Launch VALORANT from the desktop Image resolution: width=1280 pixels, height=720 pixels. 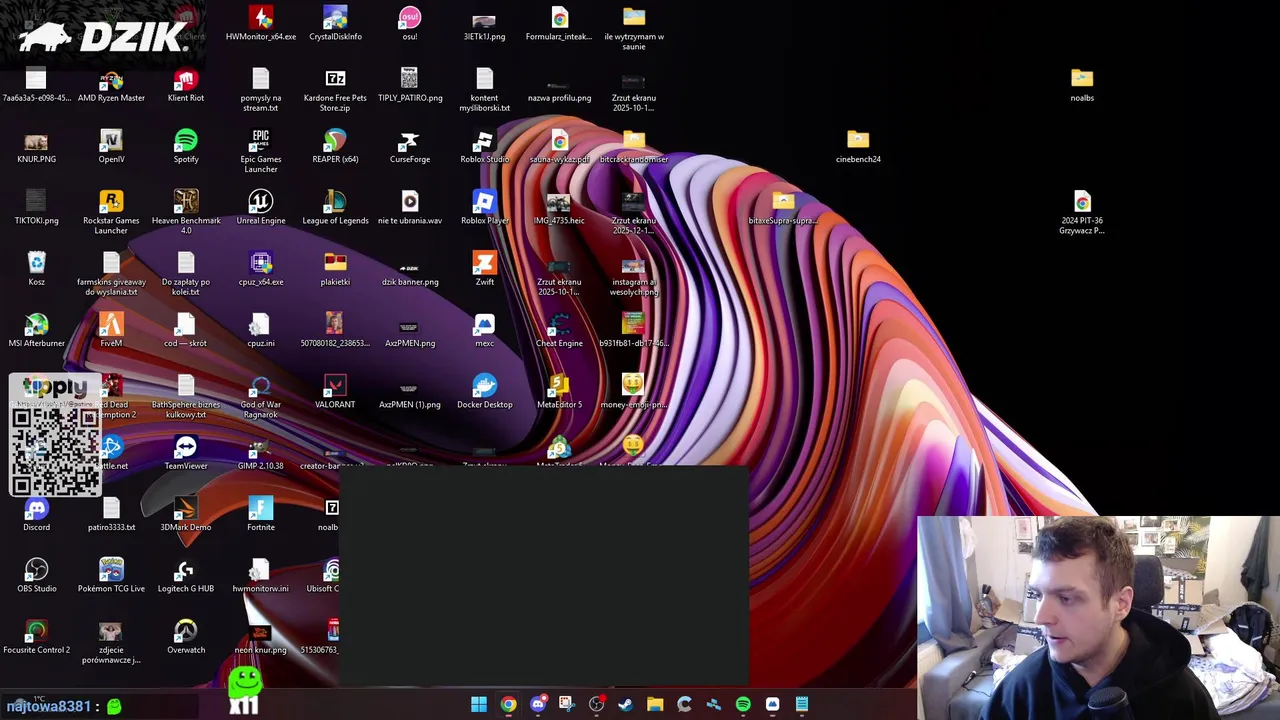click(335, 392)
